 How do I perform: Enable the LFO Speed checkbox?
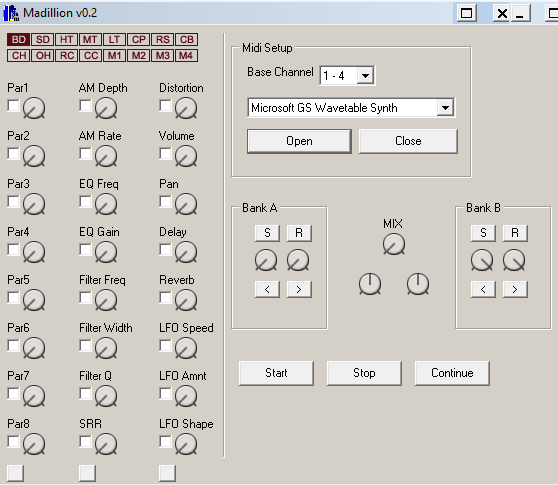click(165, 346)
